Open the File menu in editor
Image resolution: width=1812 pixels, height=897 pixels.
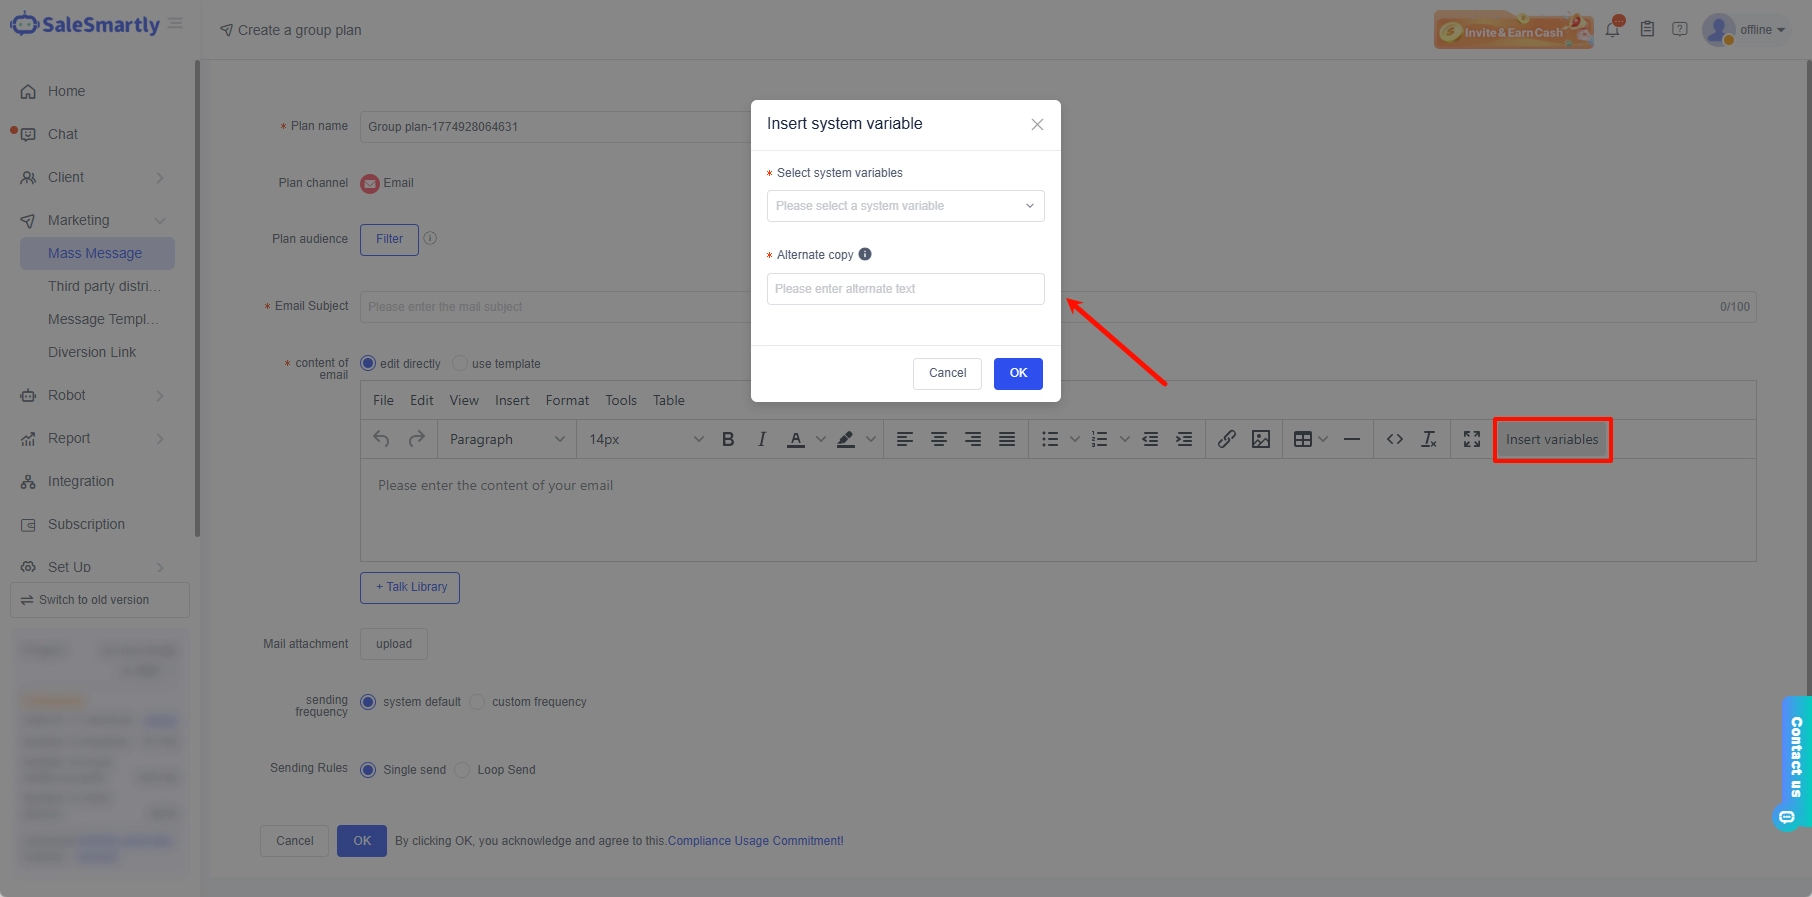pyautogui.click(x=383, y=400)
